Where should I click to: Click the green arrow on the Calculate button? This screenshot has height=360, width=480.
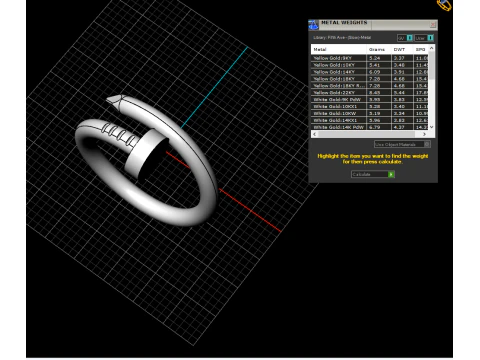coord(391,174)
